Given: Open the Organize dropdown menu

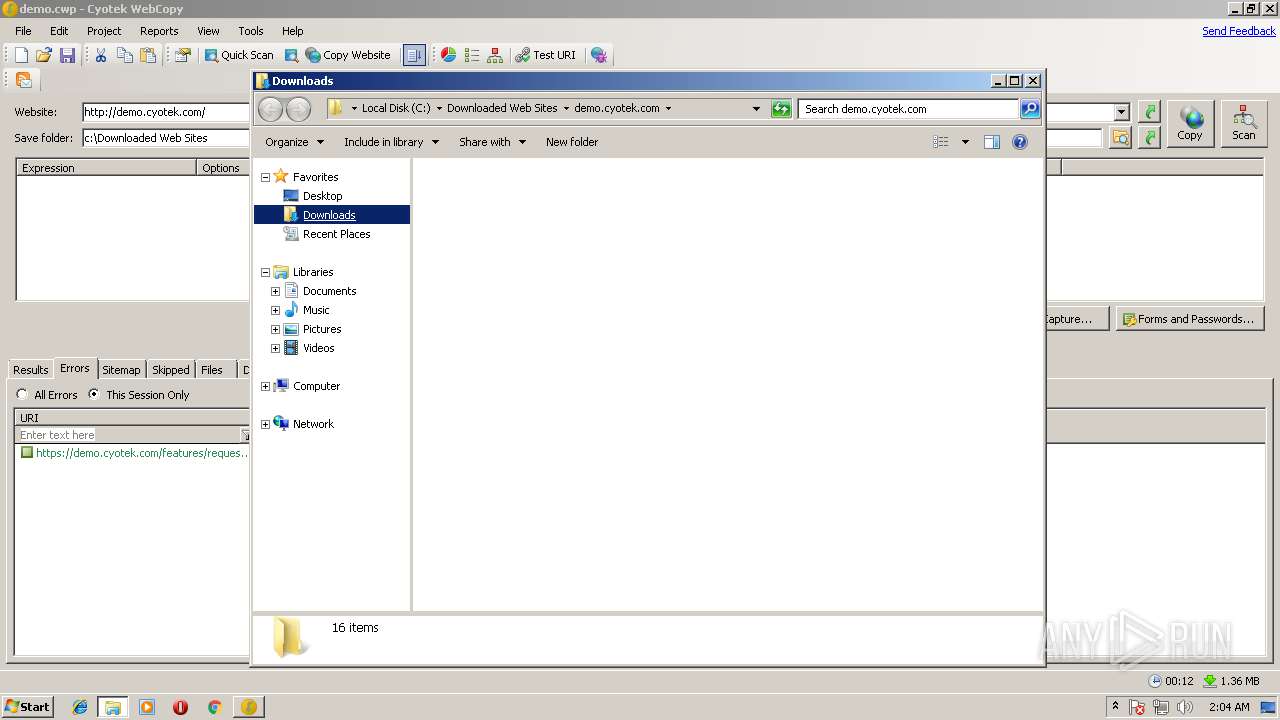Looking at the screenshot, I should point(294,142).
